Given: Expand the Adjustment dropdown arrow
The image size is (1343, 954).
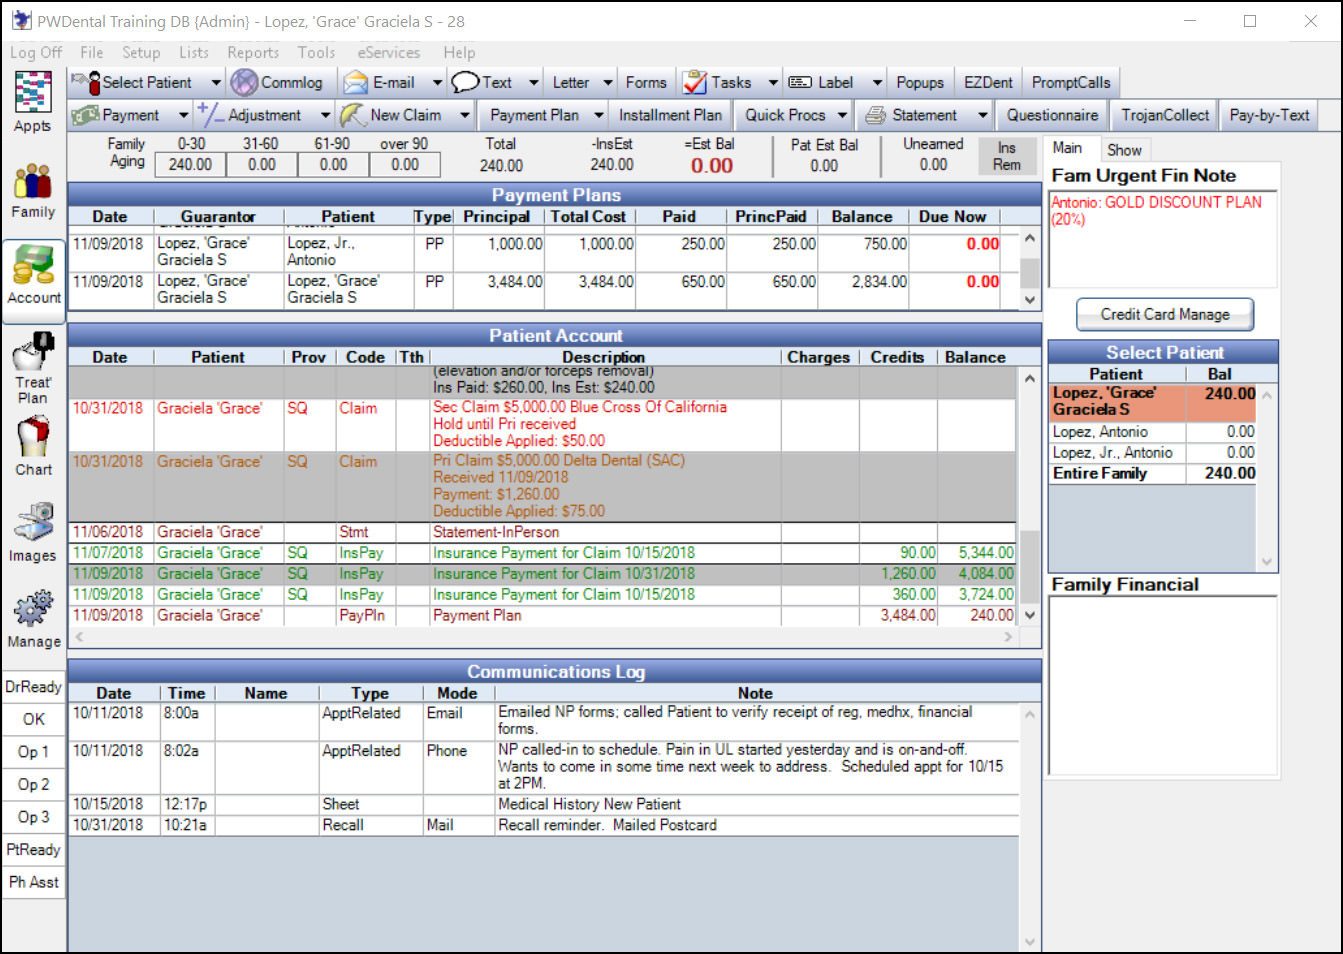Looking at the screenshot, I should coord(325,116).
